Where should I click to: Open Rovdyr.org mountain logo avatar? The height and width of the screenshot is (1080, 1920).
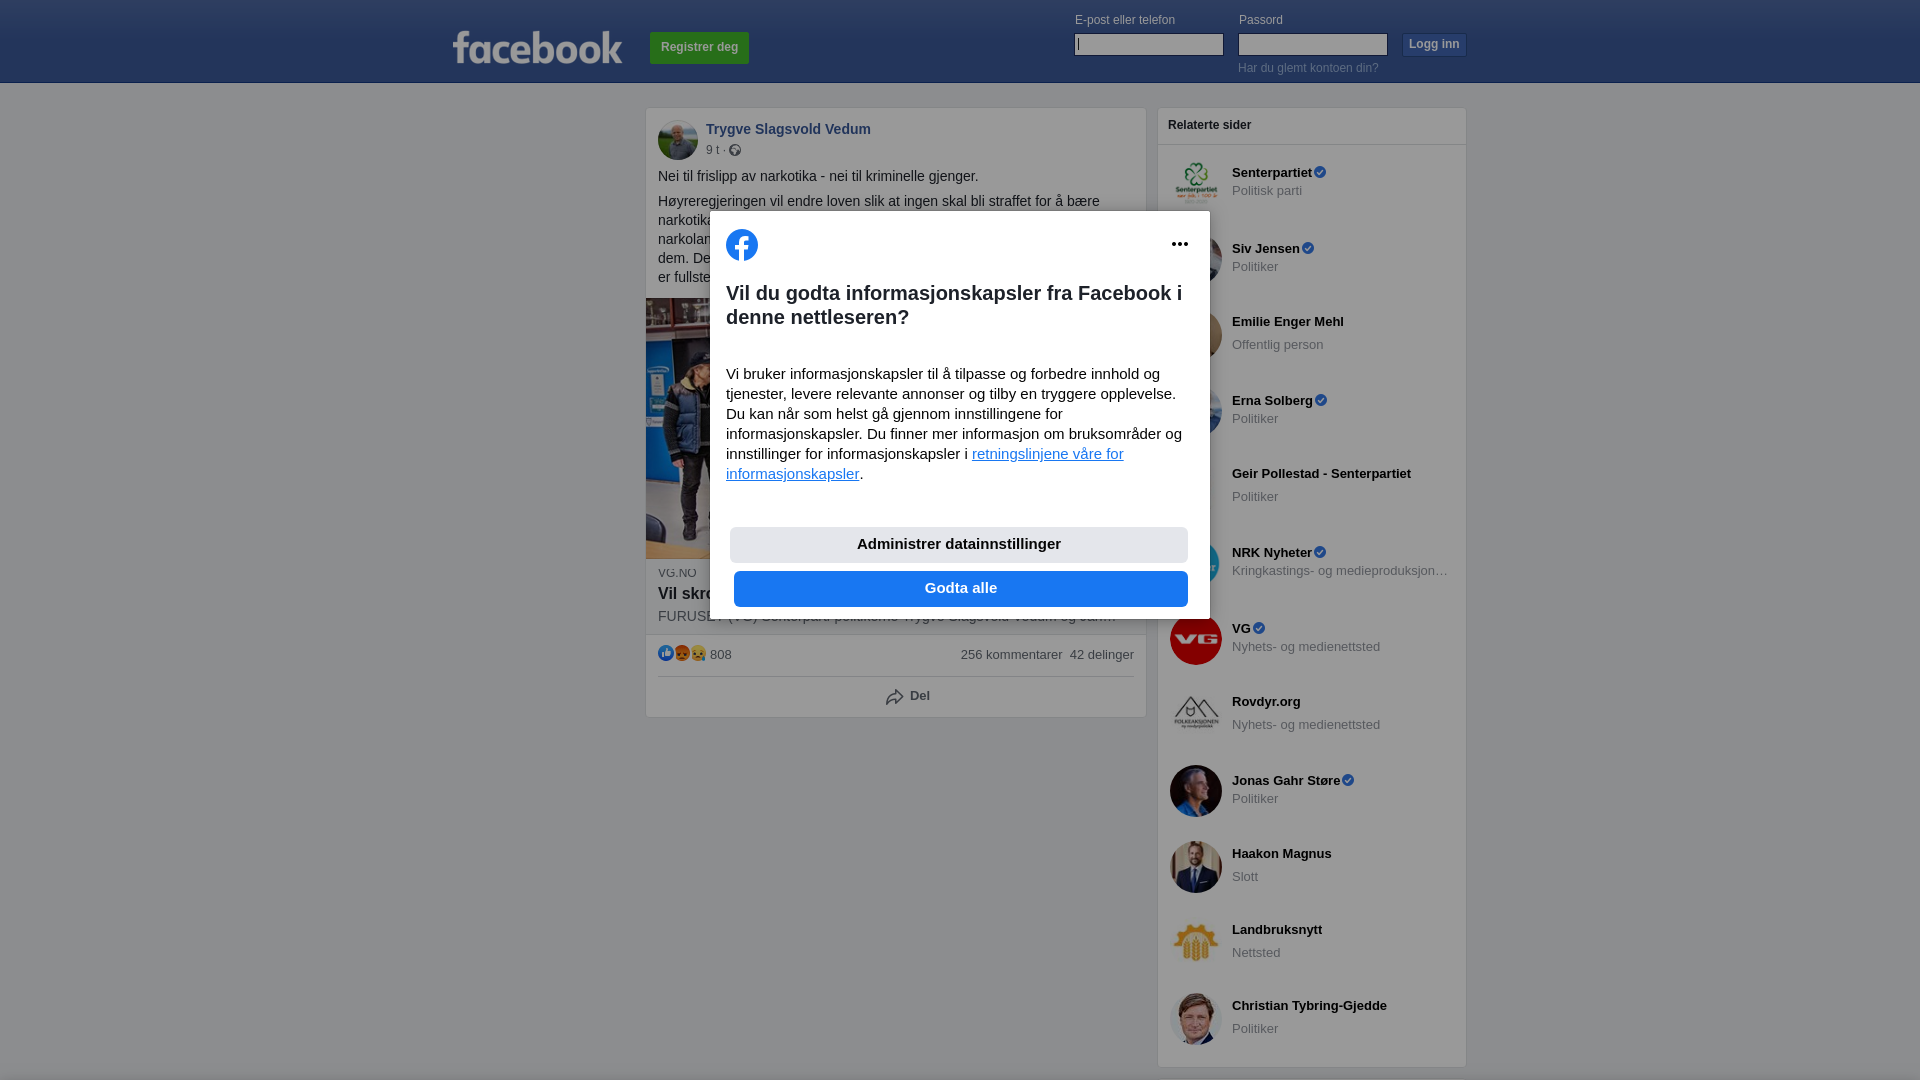(x=1196, y=715)
